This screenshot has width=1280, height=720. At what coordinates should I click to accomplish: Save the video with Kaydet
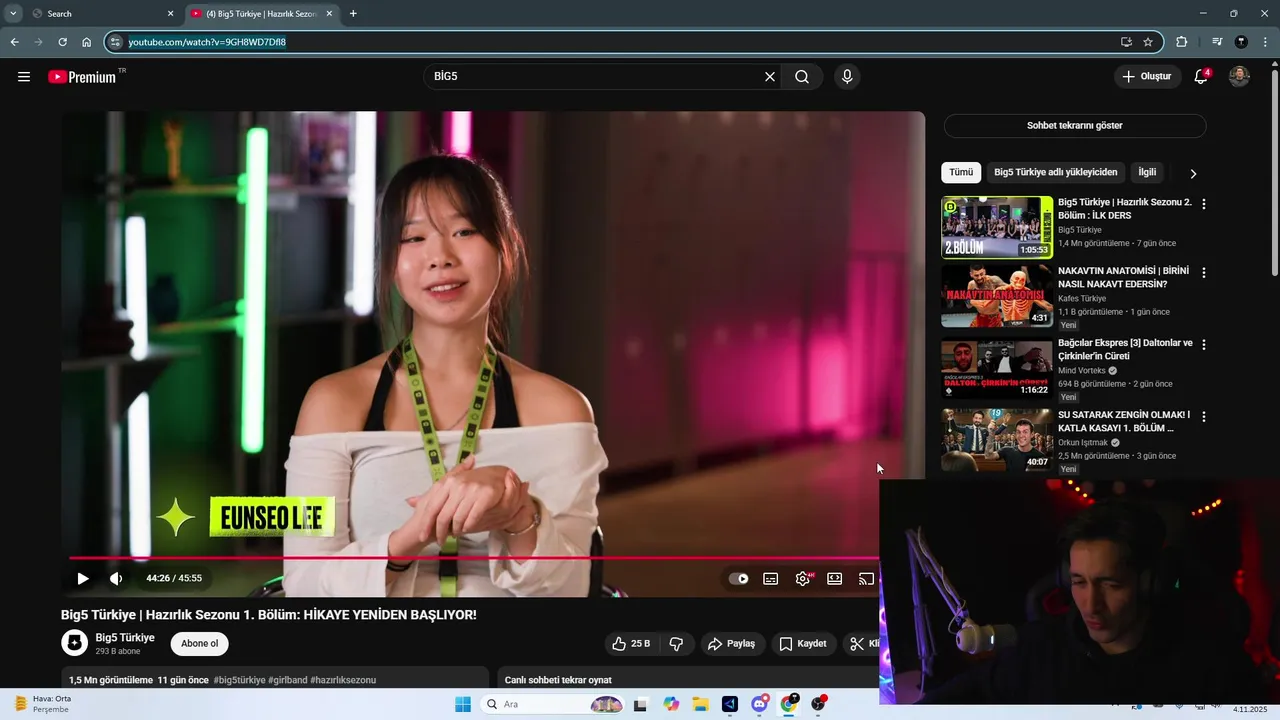pos(803,644)
